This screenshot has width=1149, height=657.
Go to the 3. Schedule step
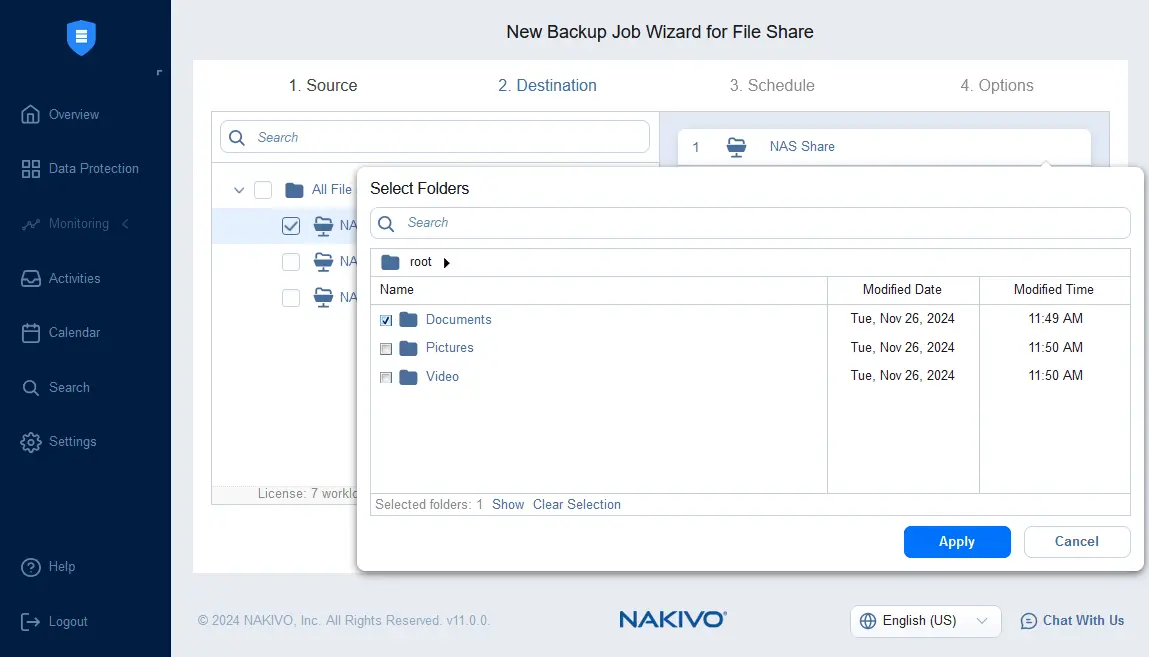772,86
